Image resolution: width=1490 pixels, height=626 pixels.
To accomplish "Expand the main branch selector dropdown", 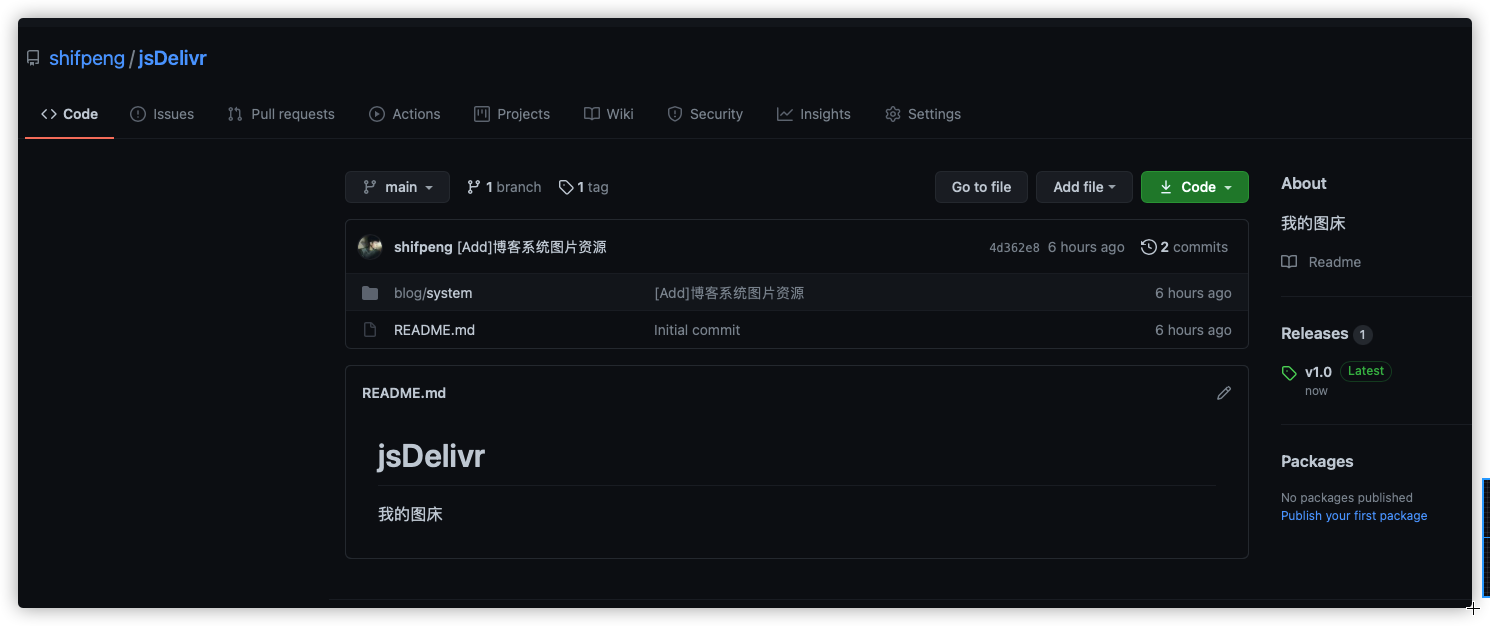I will click(x=397, y=187).
